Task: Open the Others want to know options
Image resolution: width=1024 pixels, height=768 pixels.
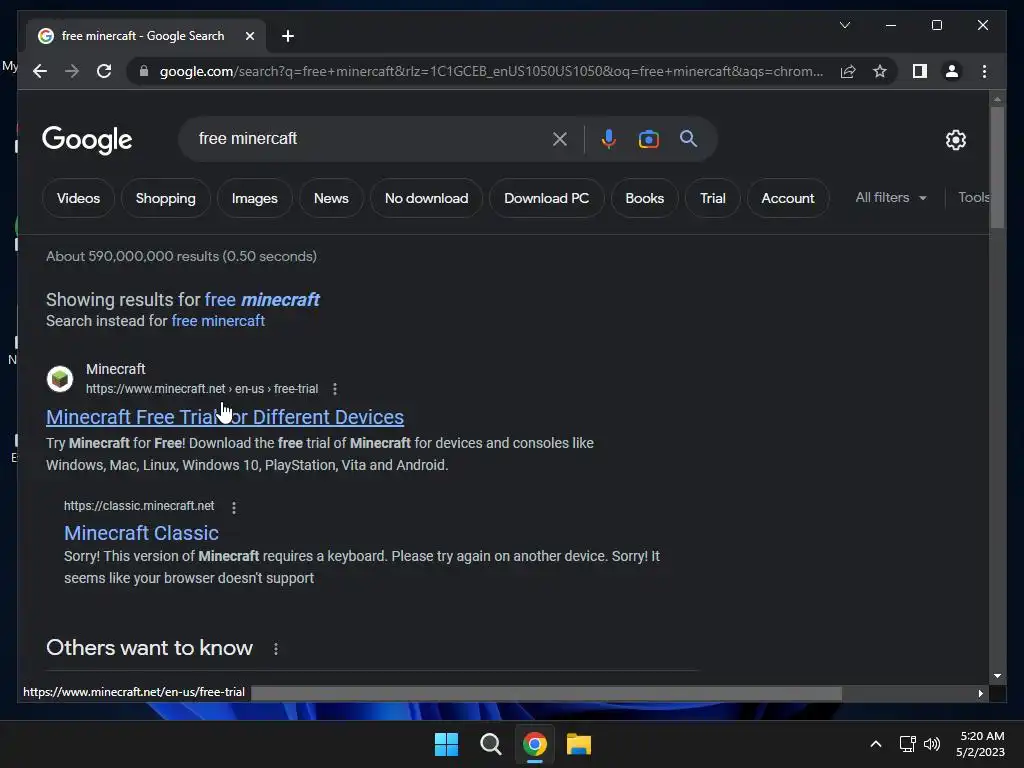Action: [x=276, y=648]
